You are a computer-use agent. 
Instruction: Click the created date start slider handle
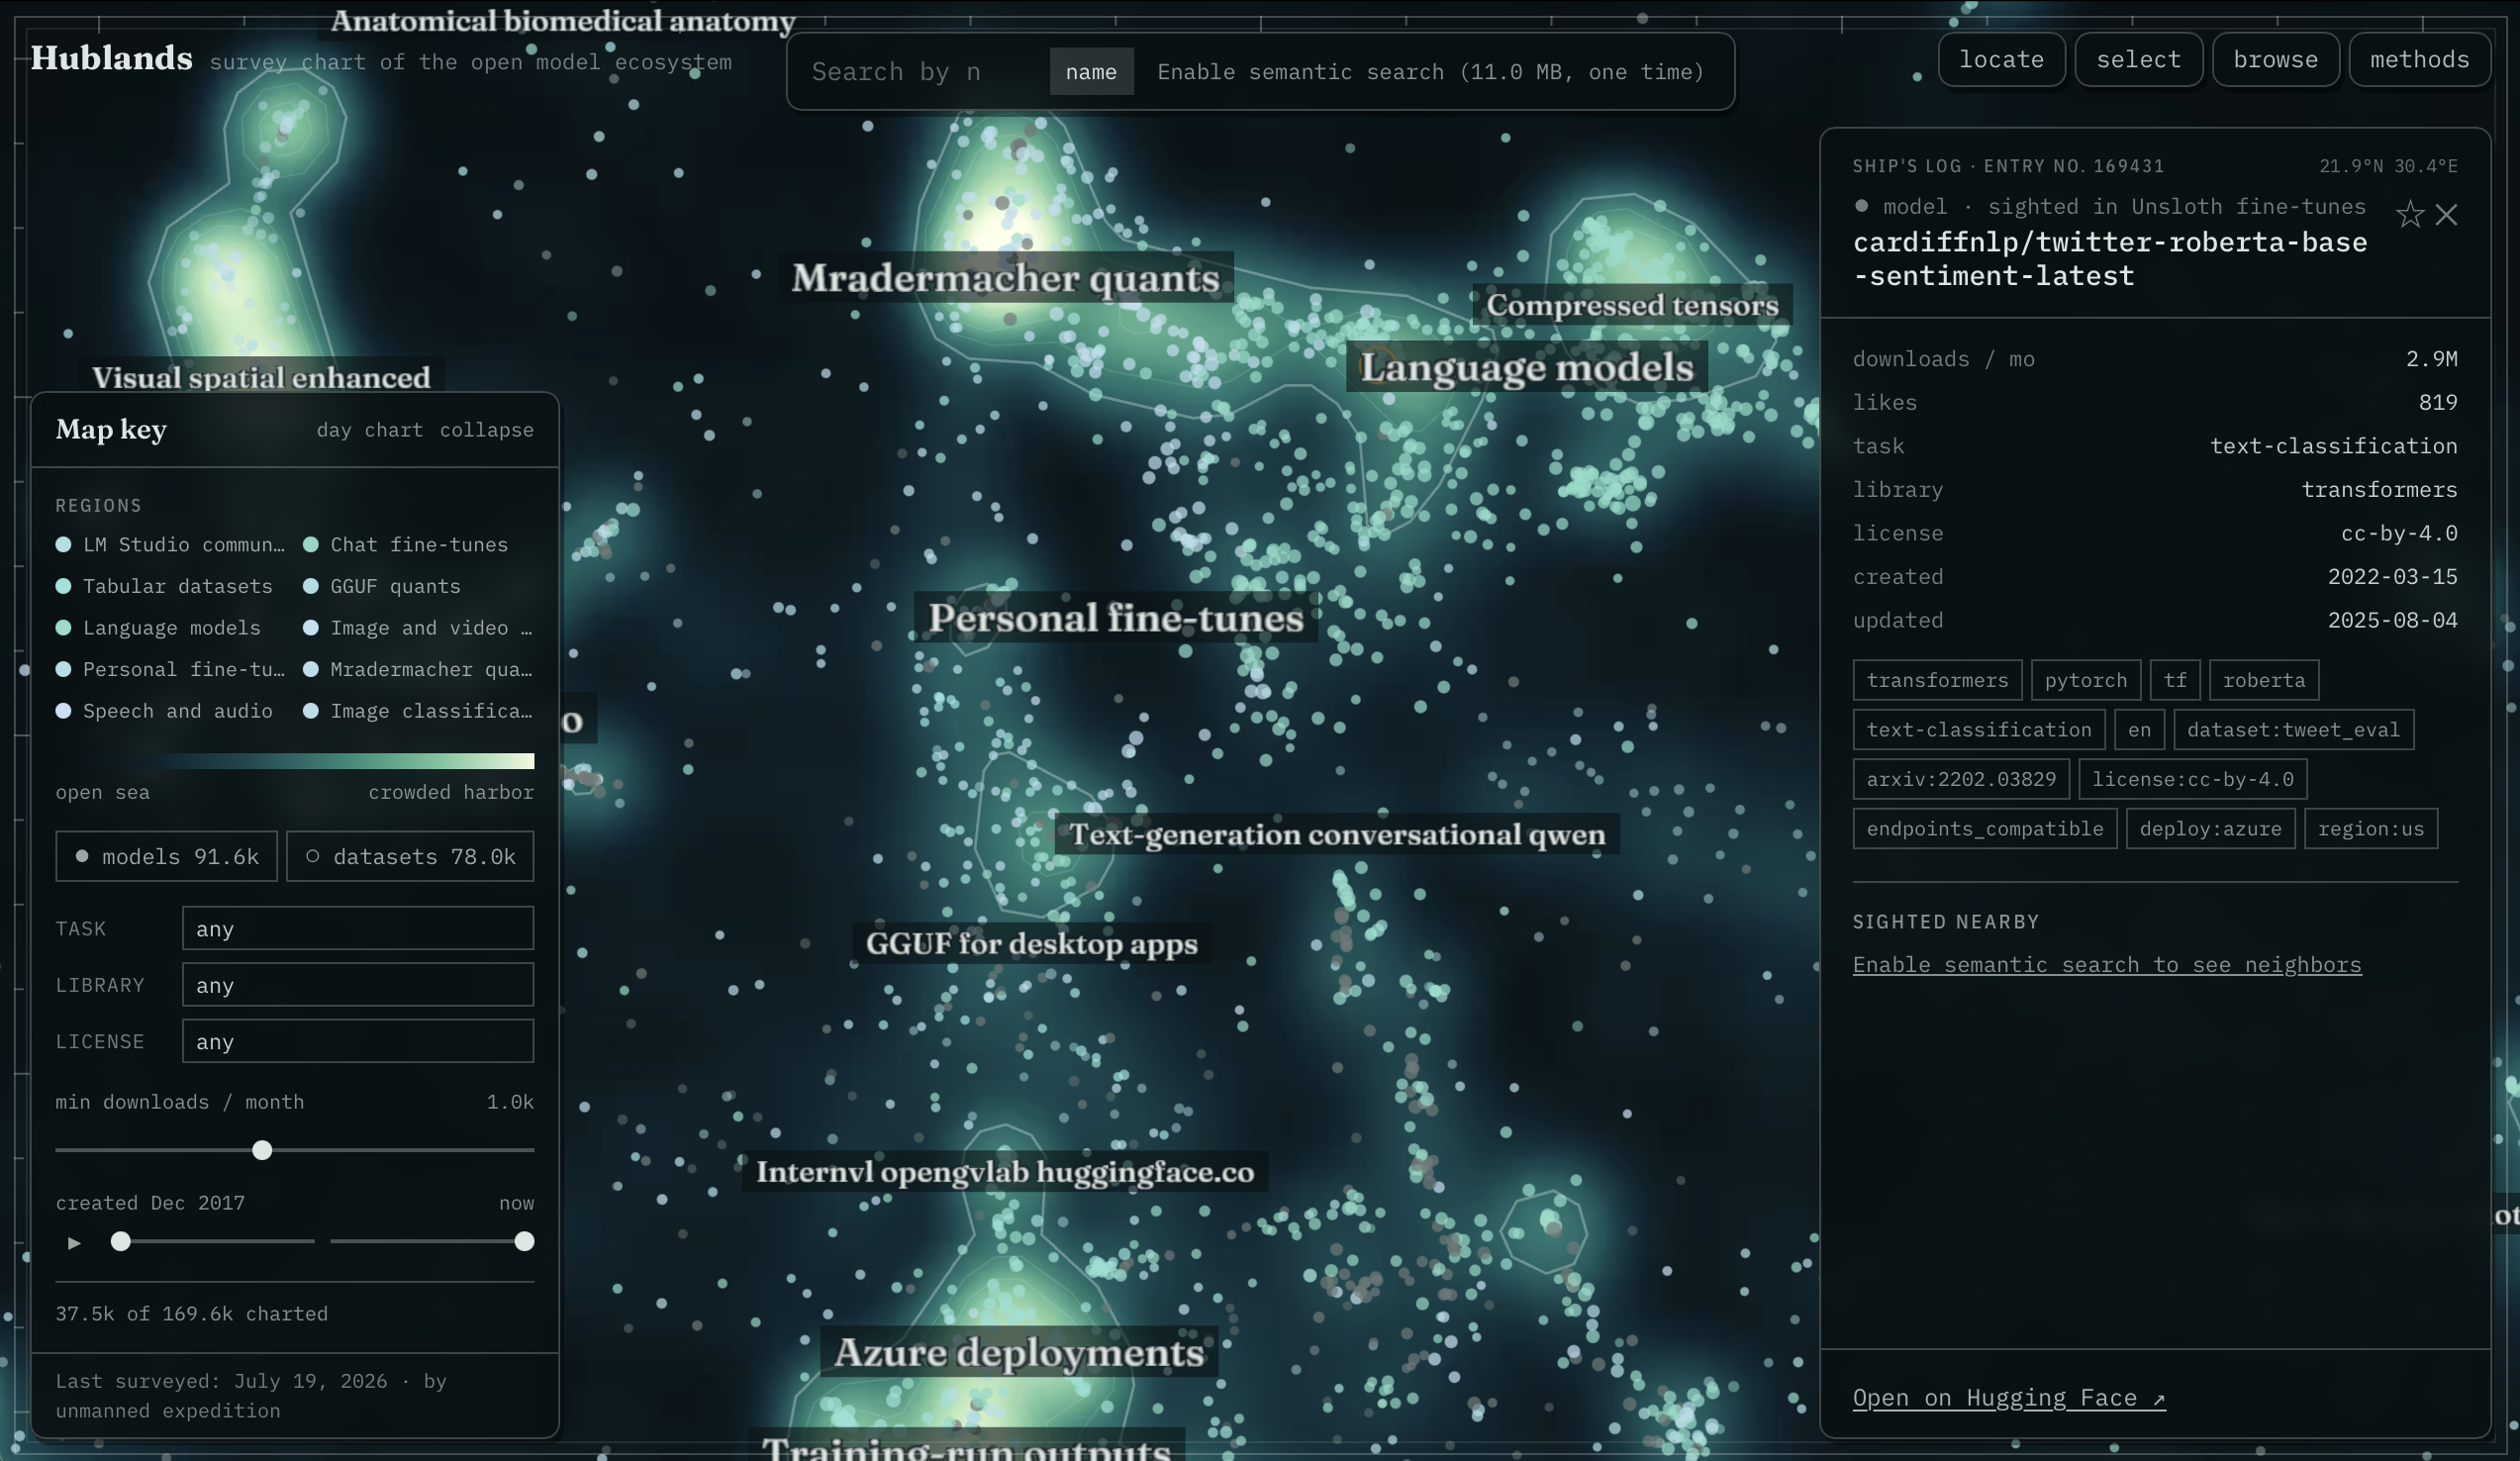(x=121, y=1241)
